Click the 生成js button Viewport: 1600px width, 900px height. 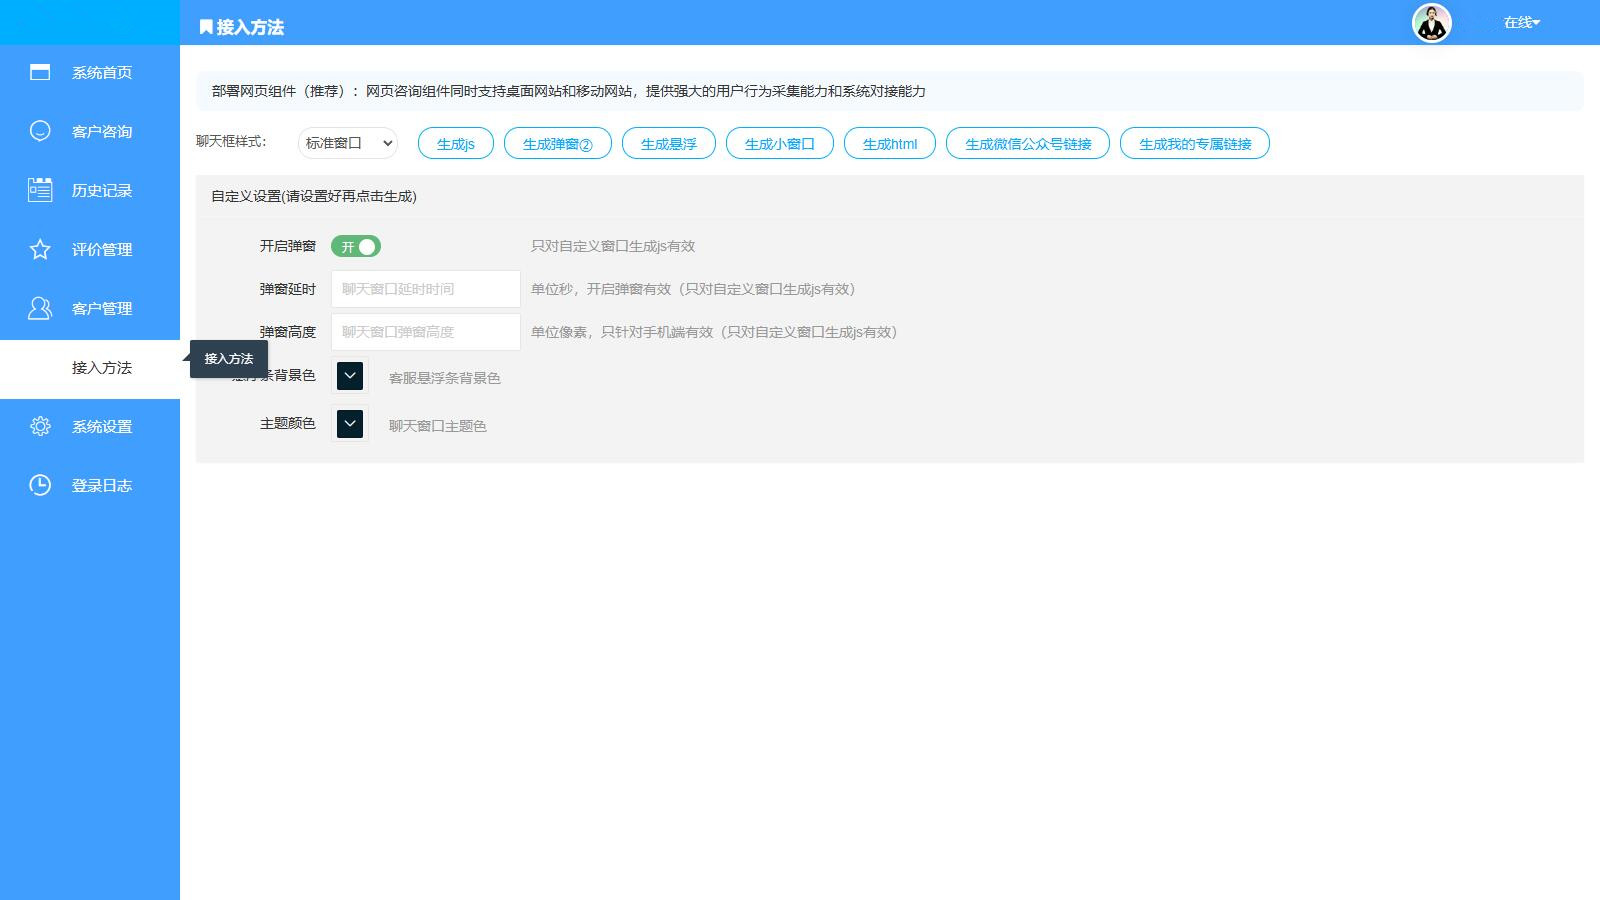[455, 143]
